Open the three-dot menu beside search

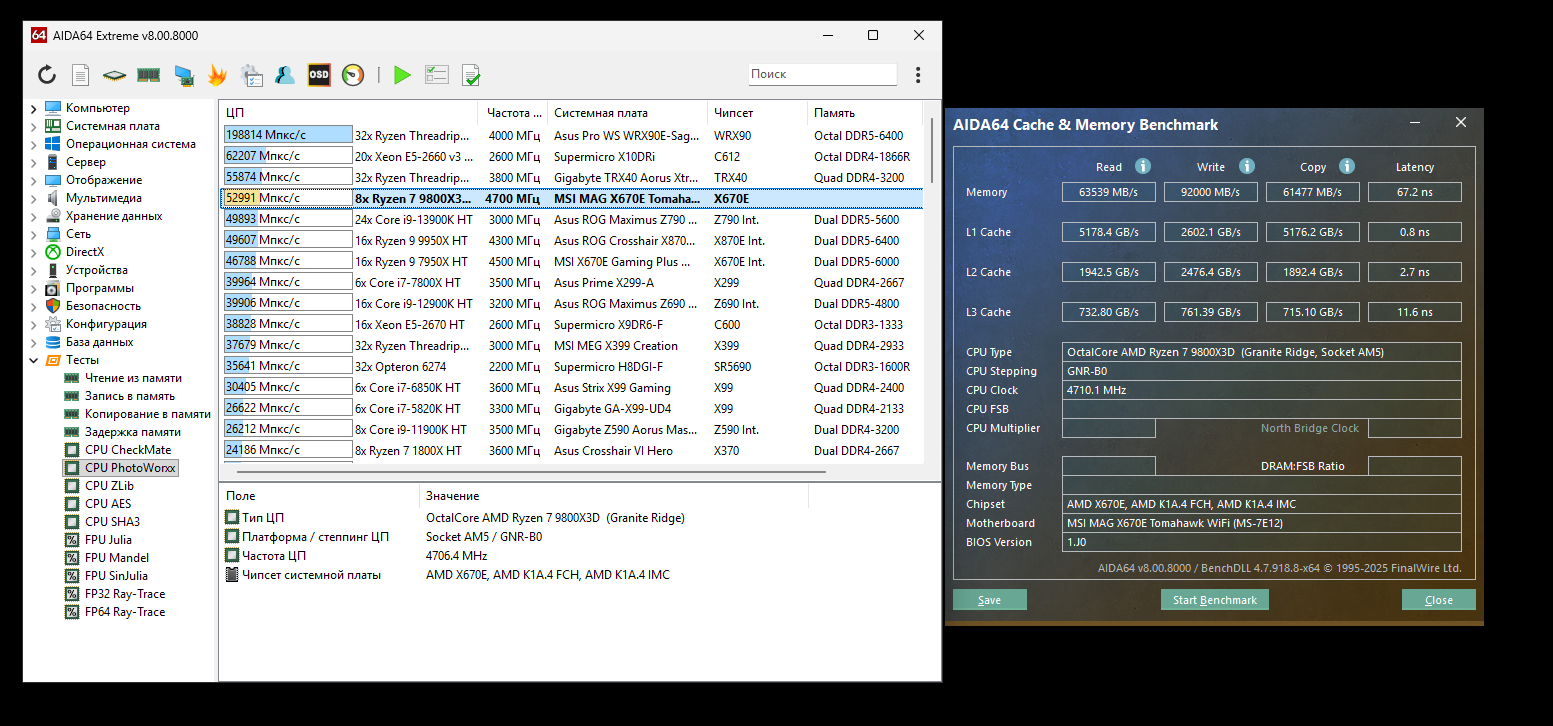918,75
